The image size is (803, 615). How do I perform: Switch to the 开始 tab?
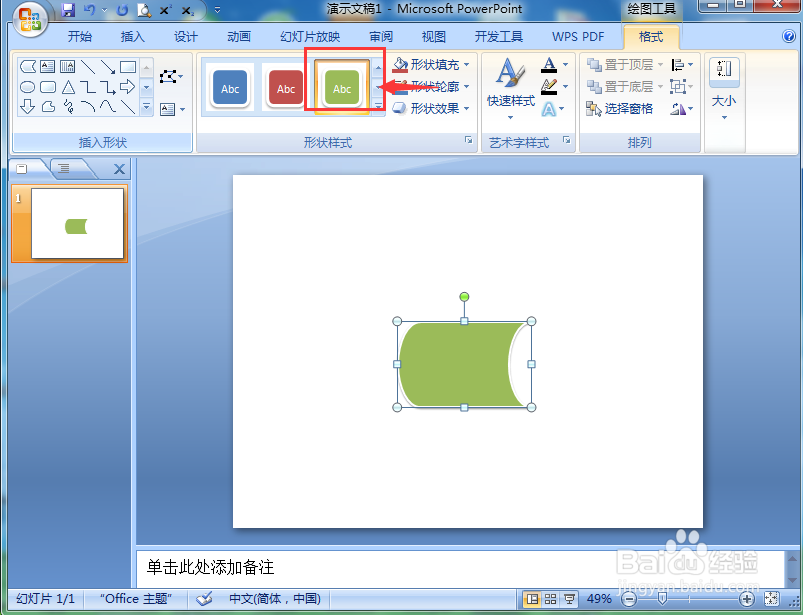[80, 36]
